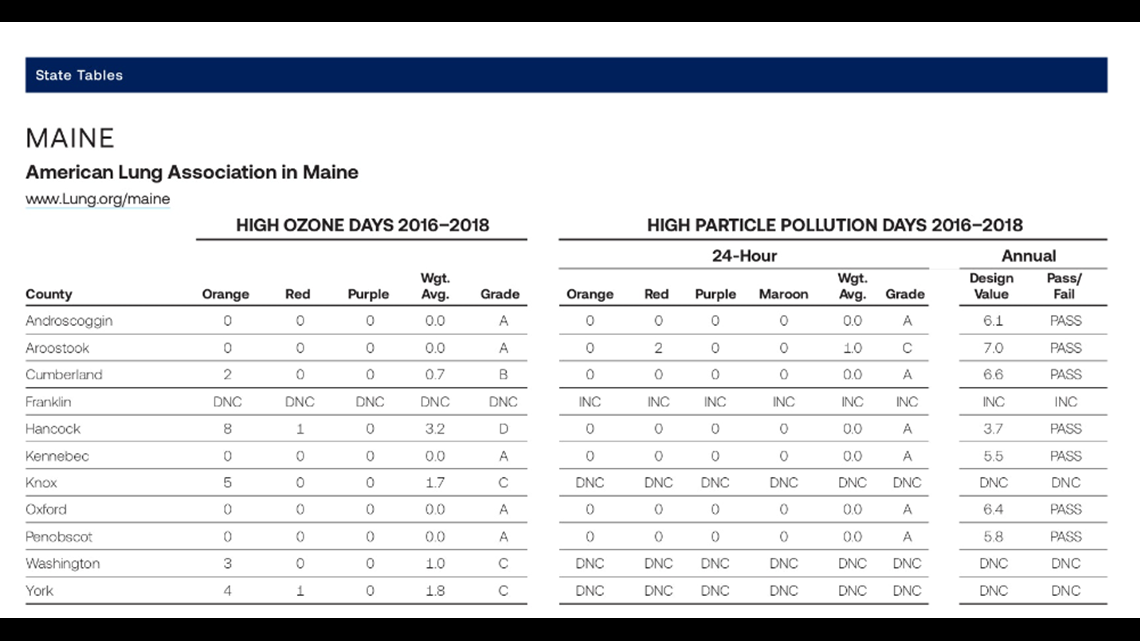Screen dimensions: 1140x641
Task: Click the County column header
Action: pos(49,294)
